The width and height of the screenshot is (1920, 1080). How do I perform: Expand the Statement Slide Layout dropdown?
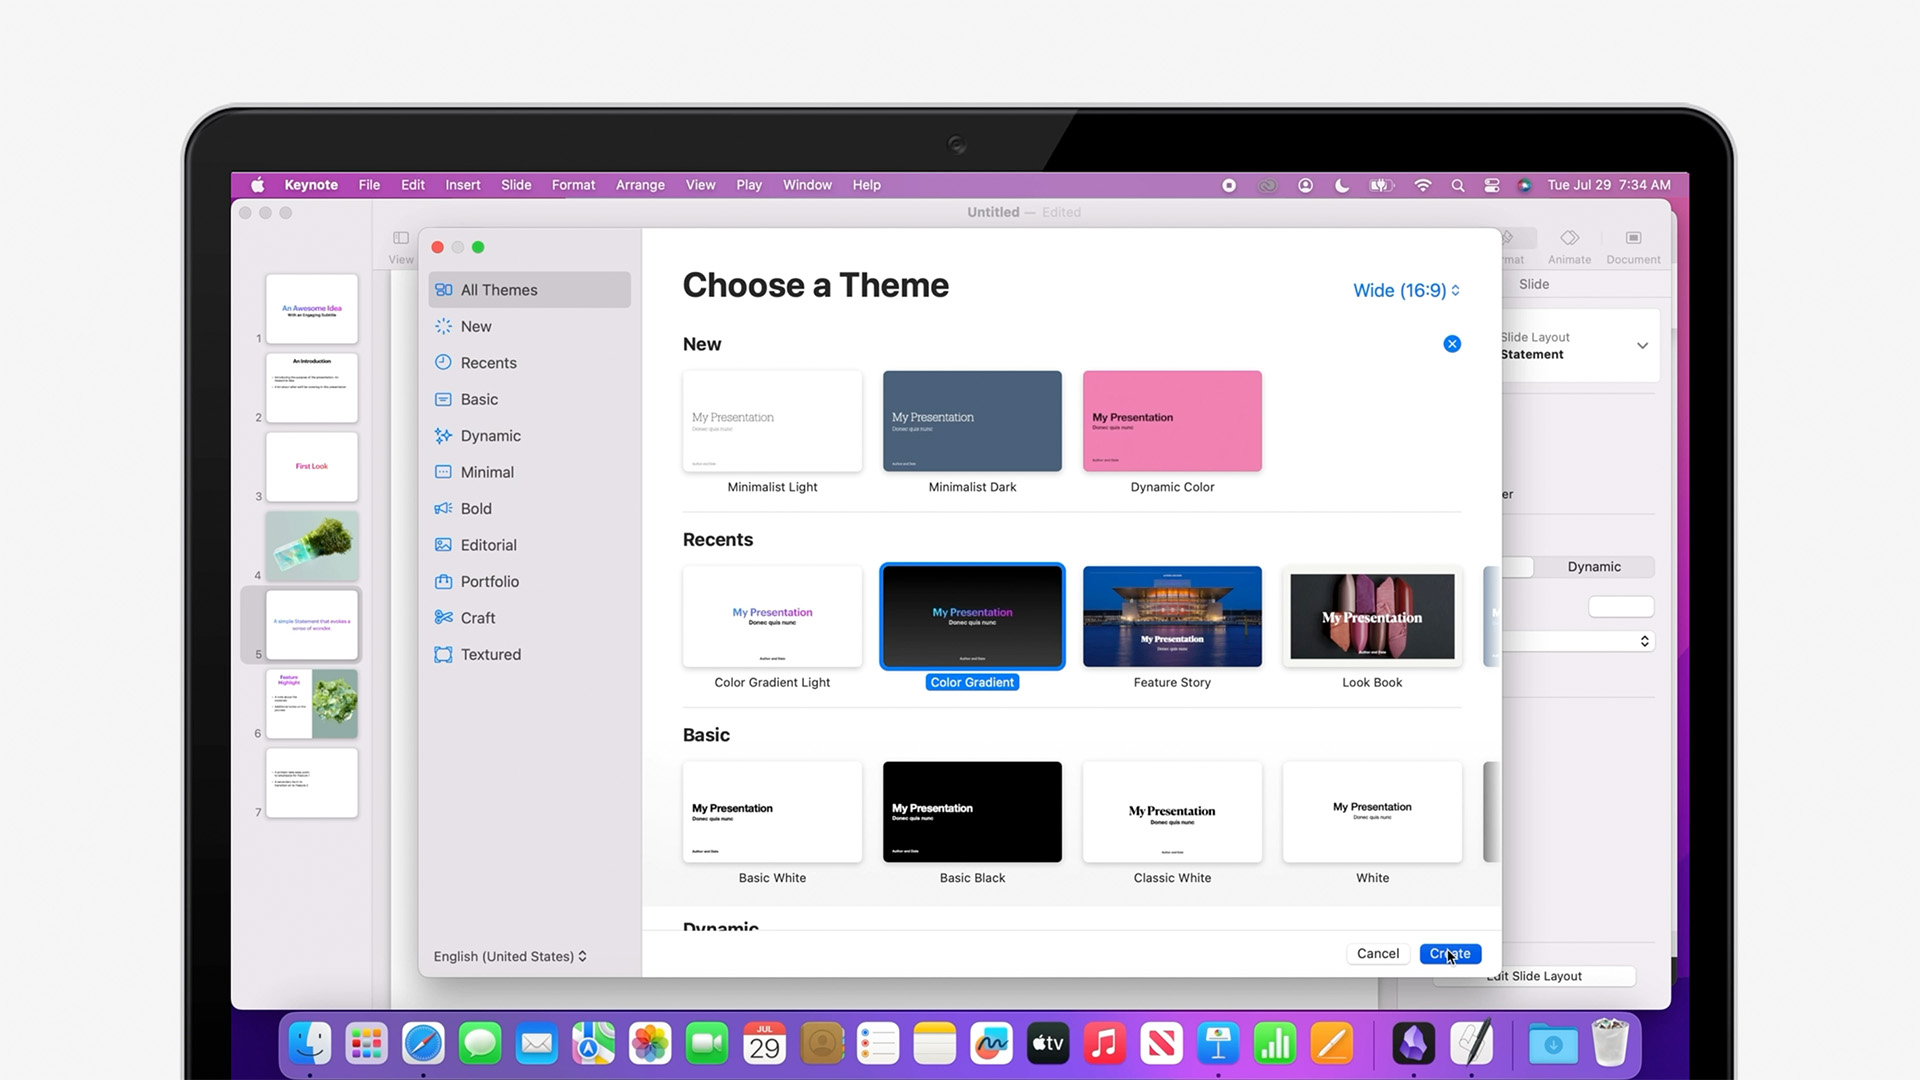coord(1641,345)
